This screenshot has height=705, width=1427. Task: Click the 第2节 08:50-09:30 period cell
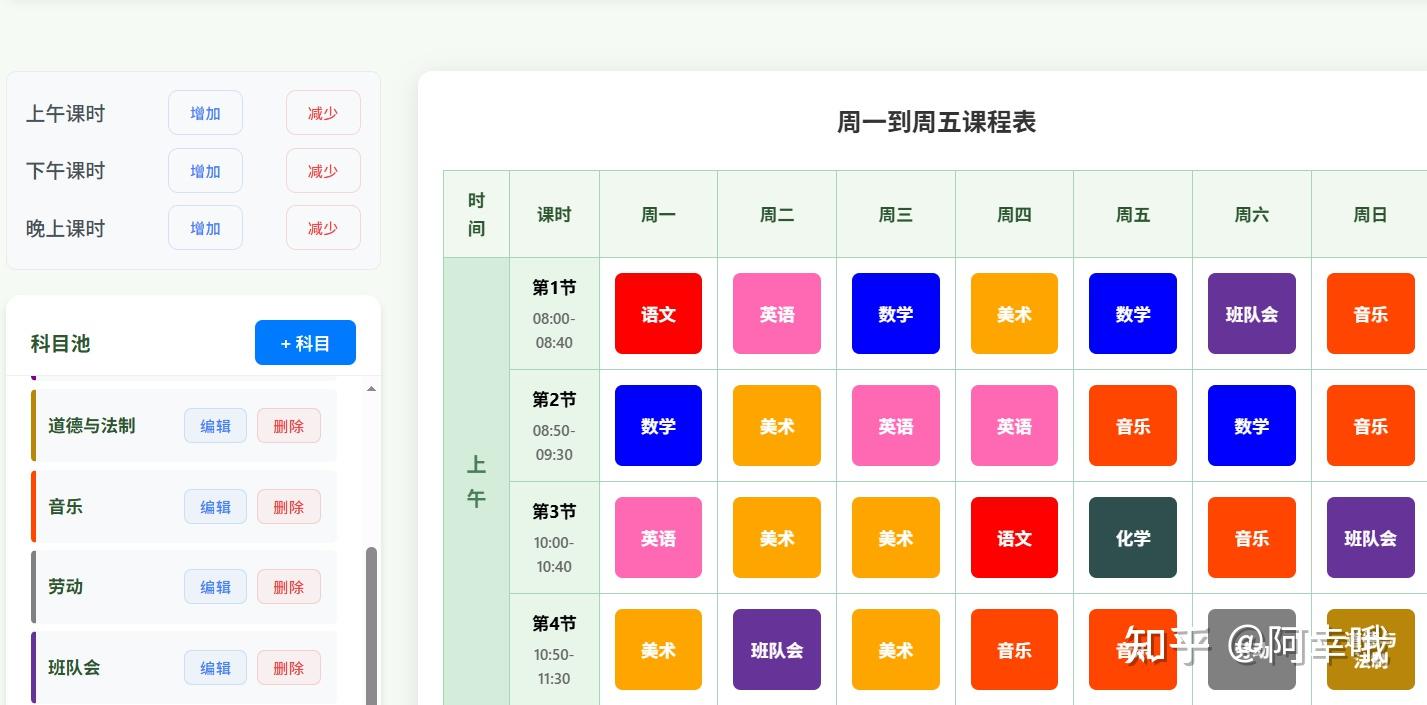[x=554, y=426]
